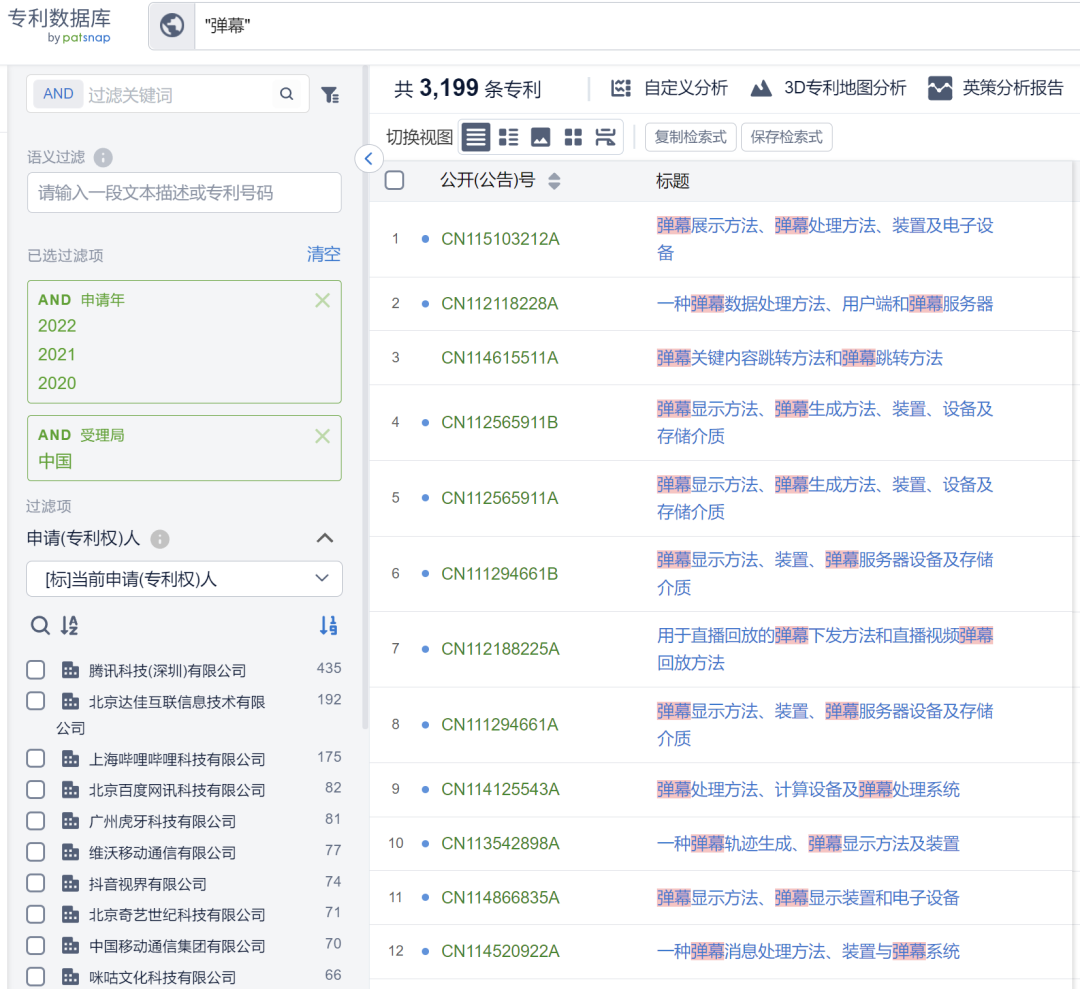
Task: Sort applicants by count with the numeric sort icon
Action: click(x=328, y=626)
